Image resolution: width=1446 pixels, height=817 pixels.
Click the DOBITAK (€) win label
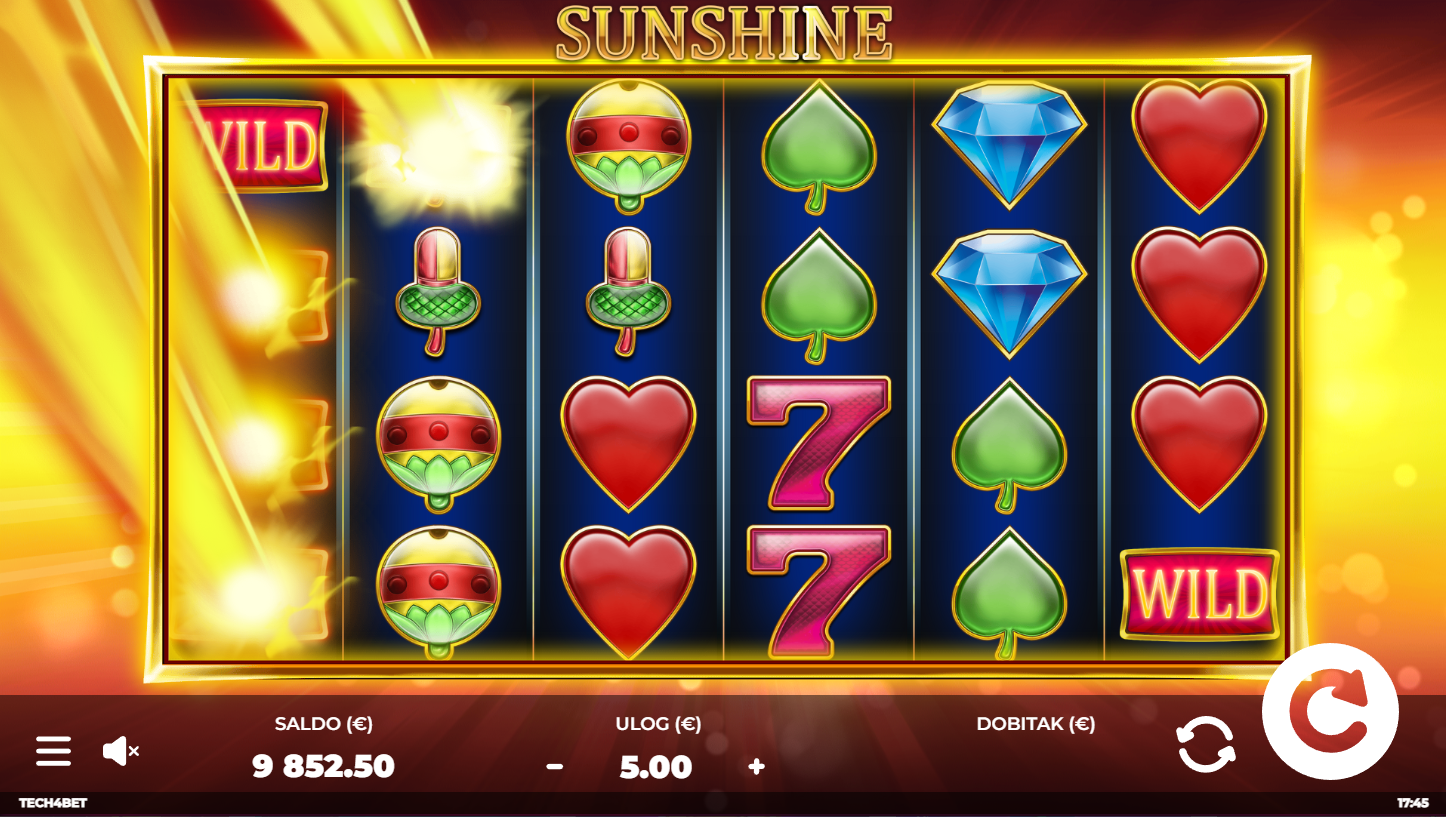[1036, 724]
